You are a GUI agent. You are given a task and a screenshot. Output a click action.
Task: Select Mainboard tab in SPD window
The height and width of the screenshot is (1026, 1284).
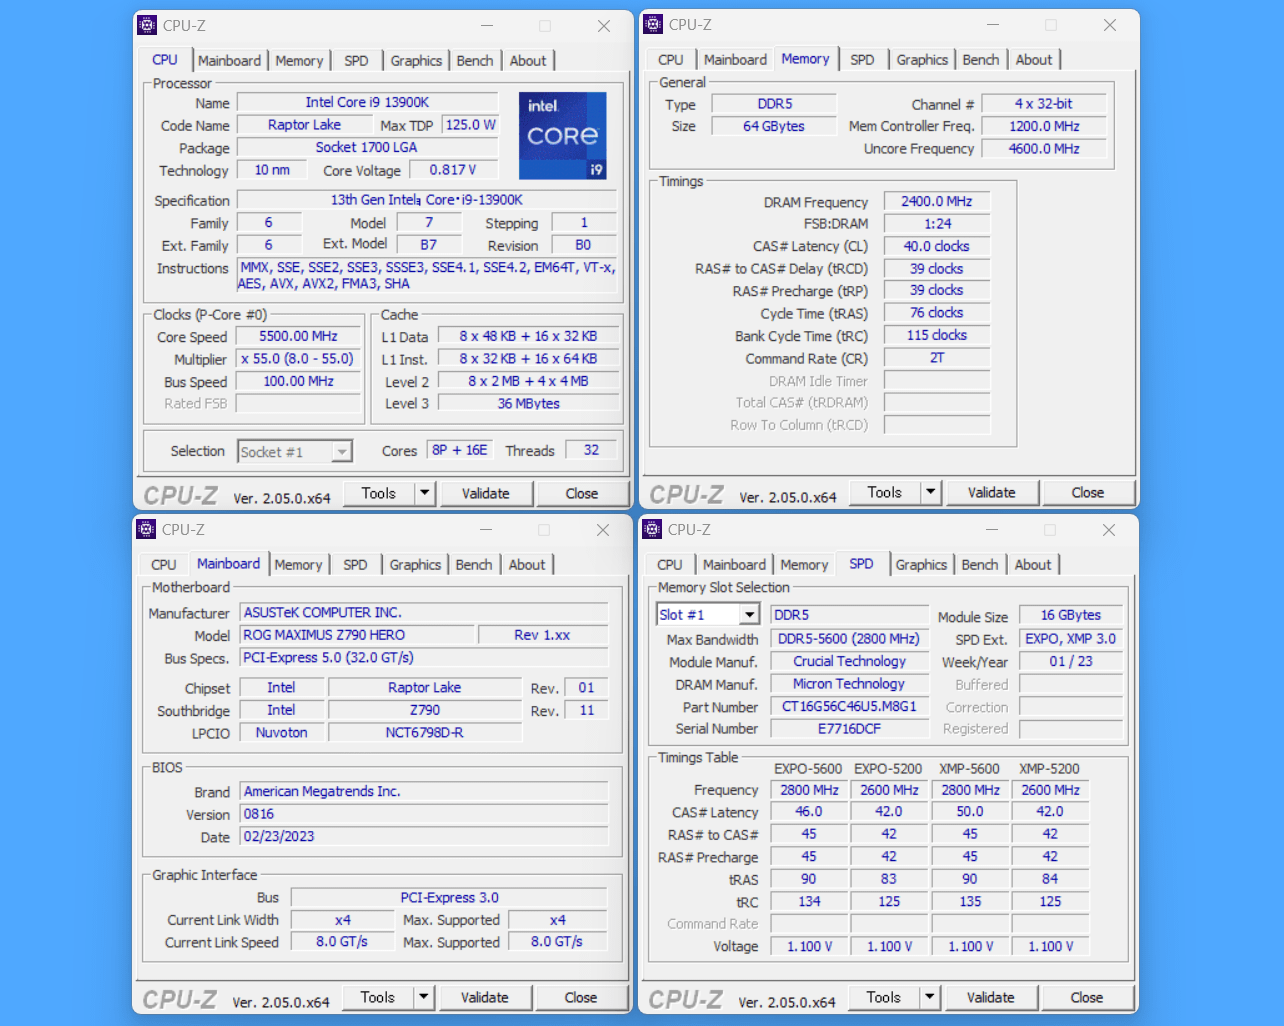pos(734,565)
